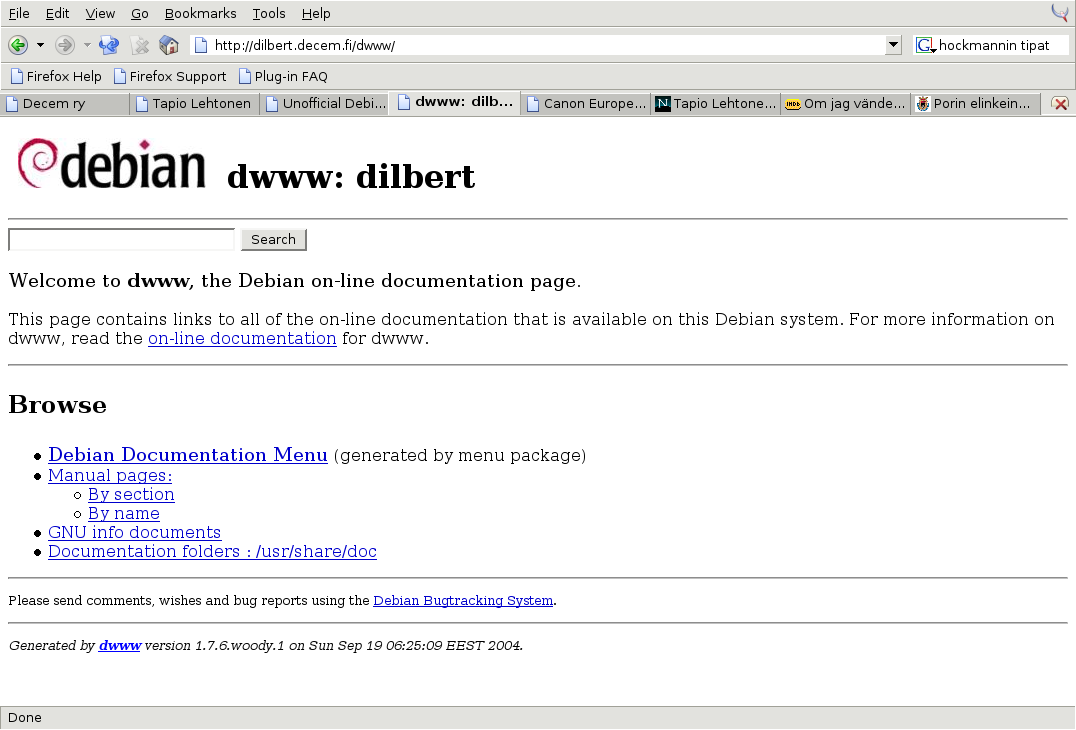Click the greyed-out Forward arrow button
The image size is (1076, 730).
coord(65,45)
